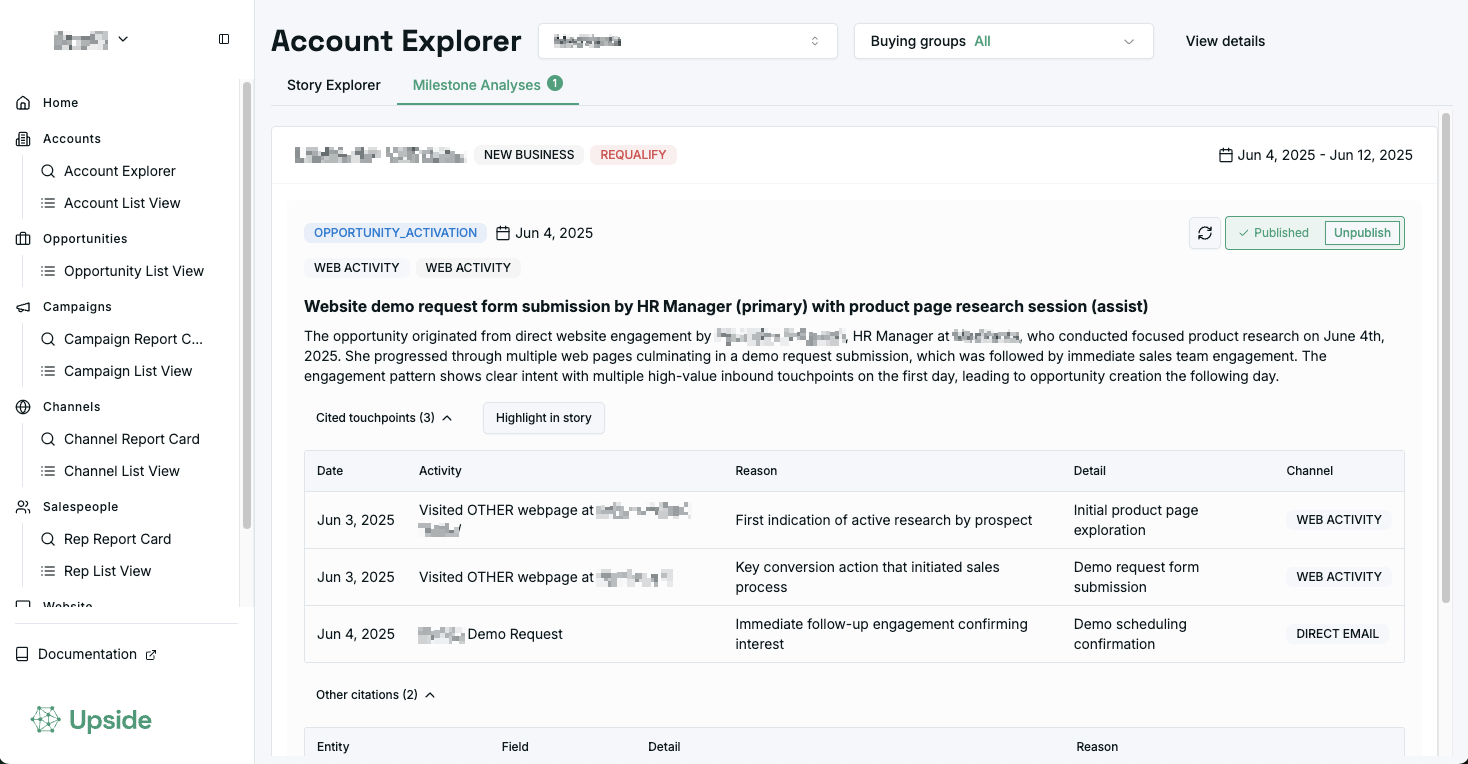Click the calendar icon beside Jun 4, 2025

pos(504,233)
